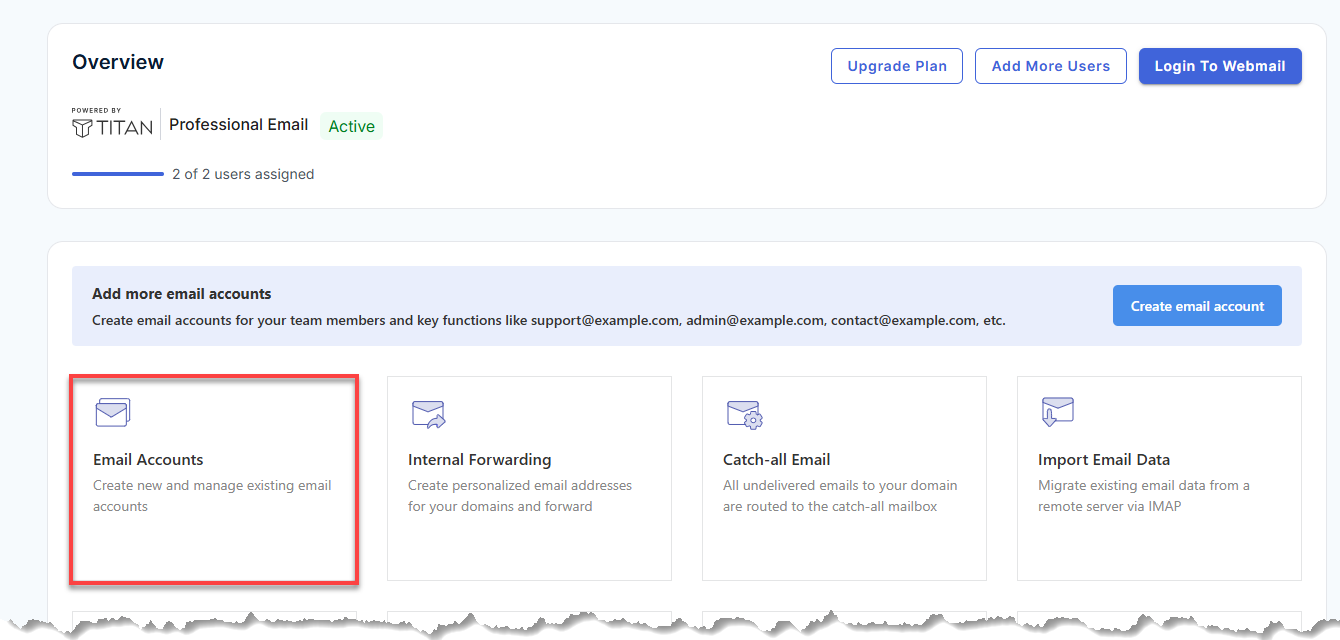Click the Email Accounts envelope icon
The width and height of the screenshot is (1340, 640).
pos(112,412)
